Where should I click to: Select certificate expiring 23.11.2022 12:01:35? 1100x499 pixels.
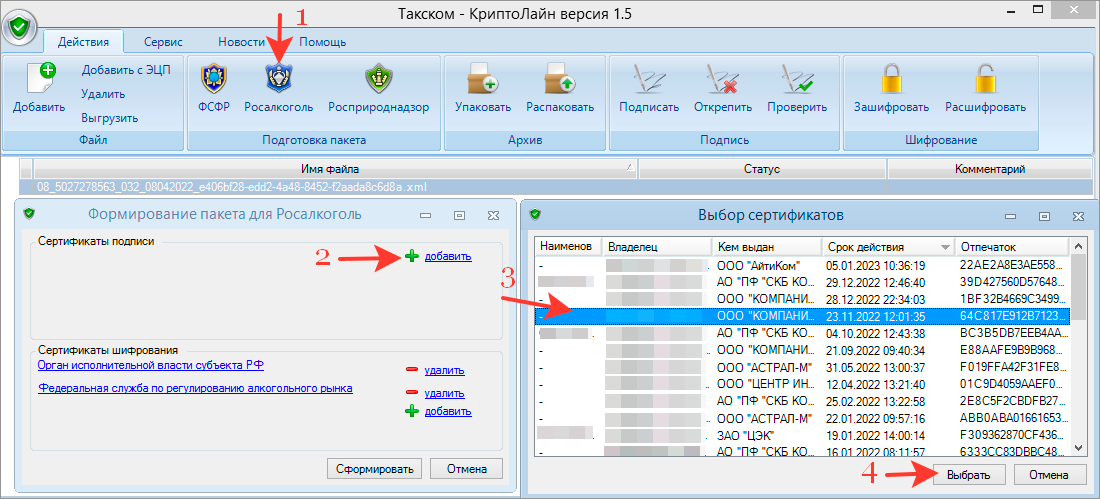[x=803, y=316]
